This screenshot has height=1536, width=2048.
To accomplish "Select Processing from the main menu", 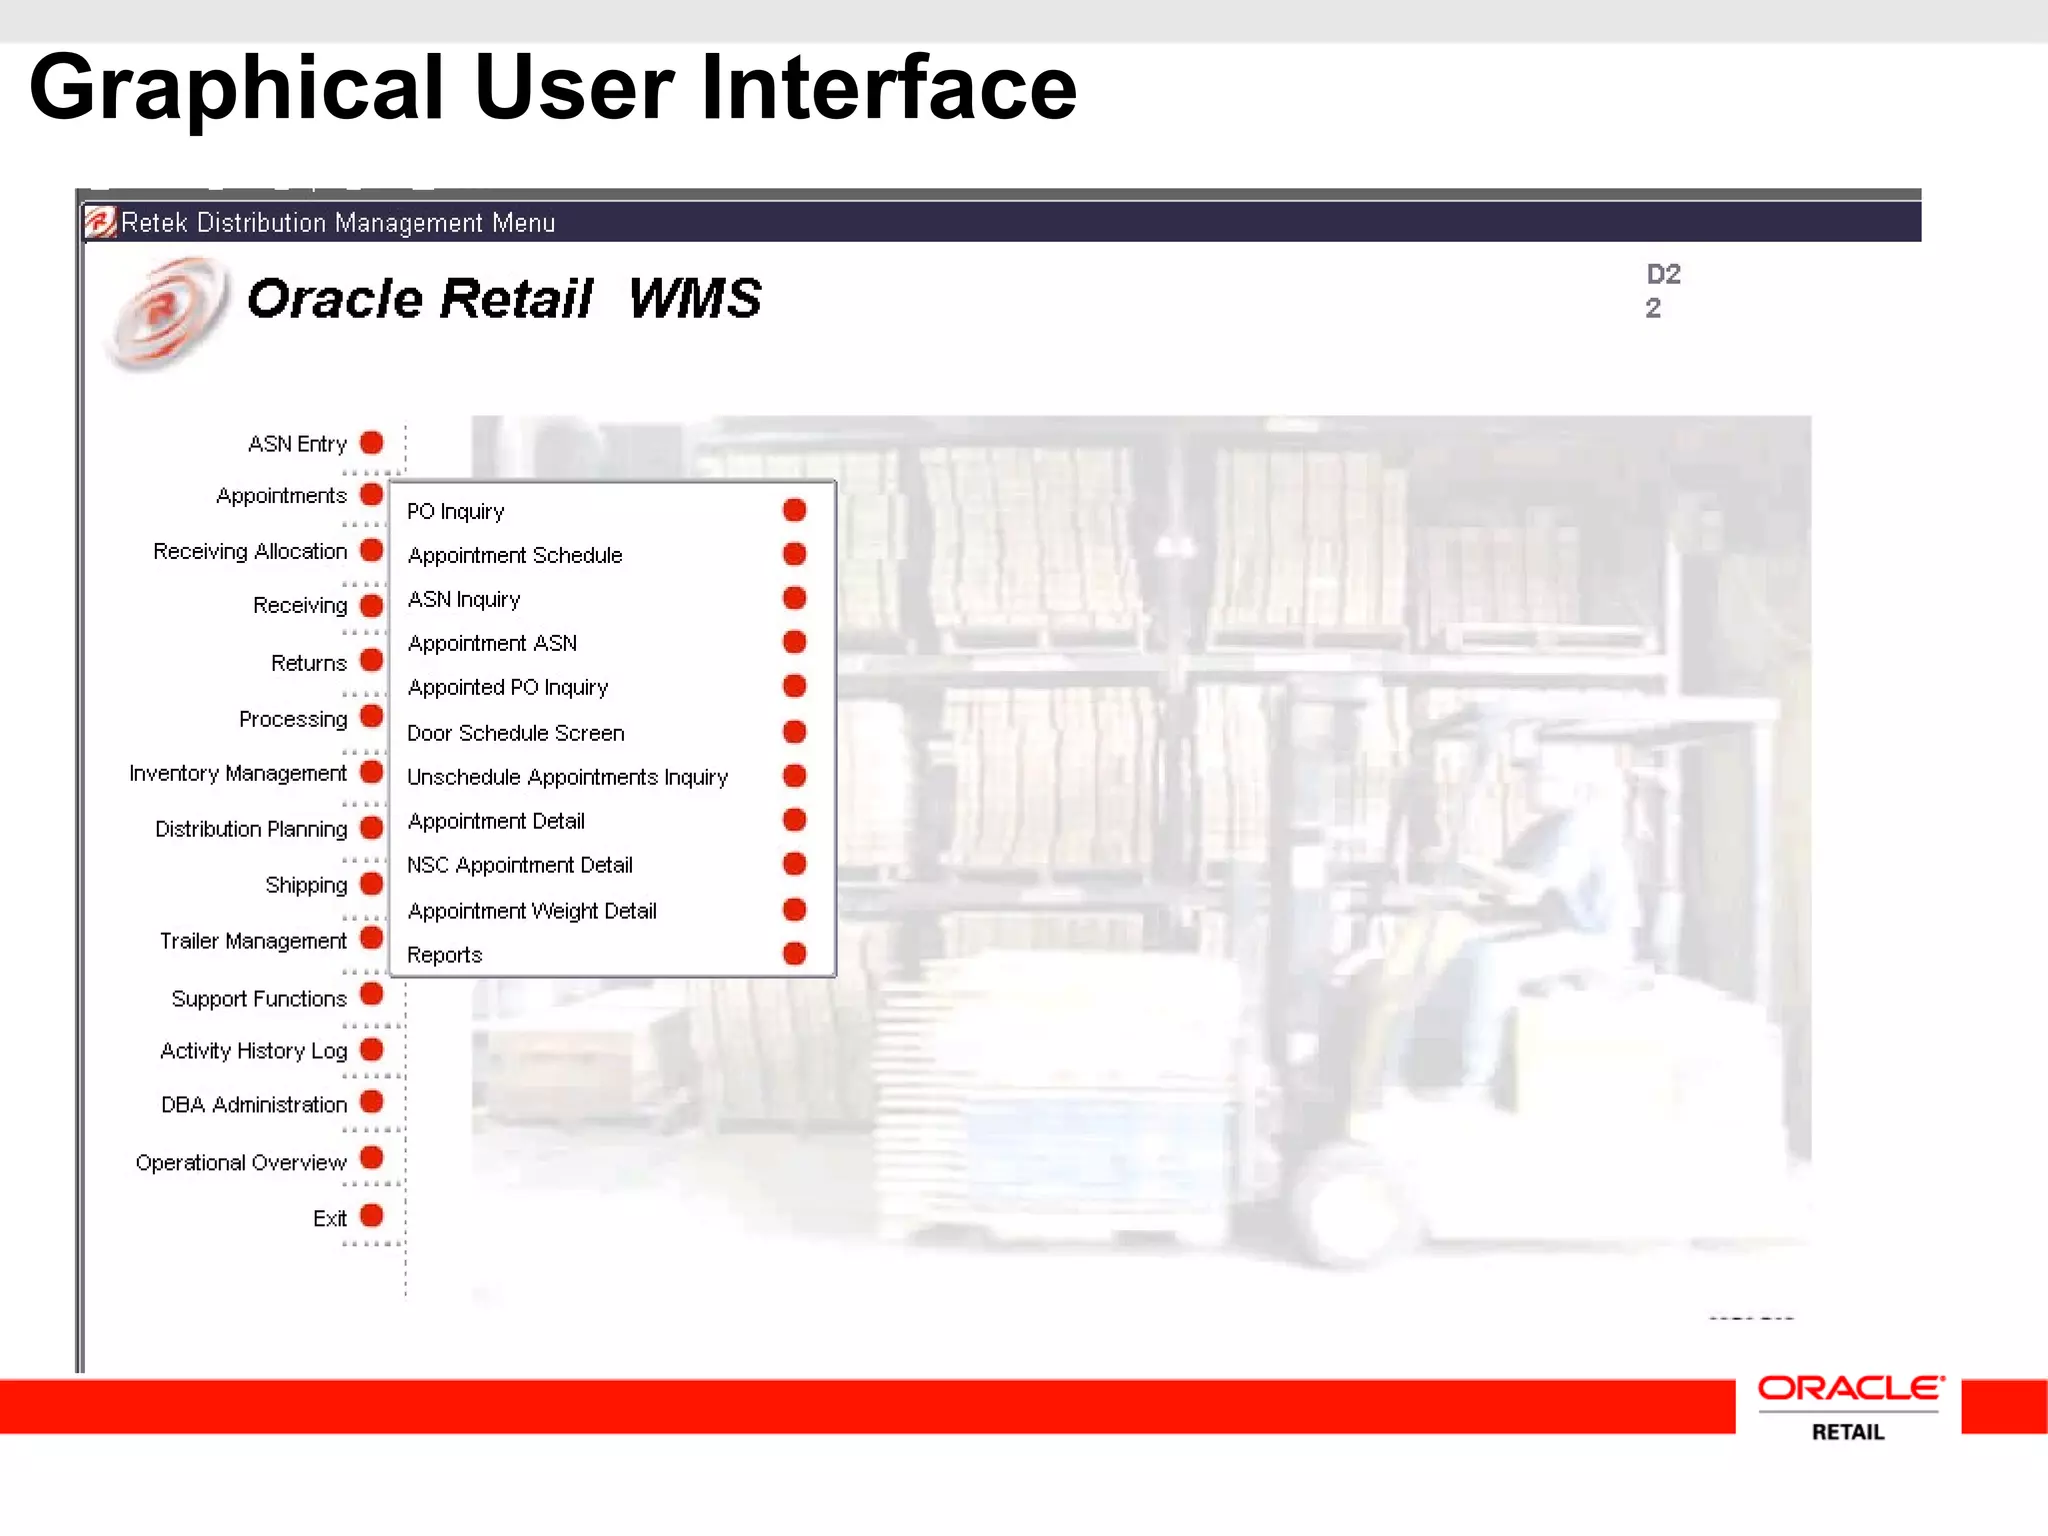I will [293, 719].
